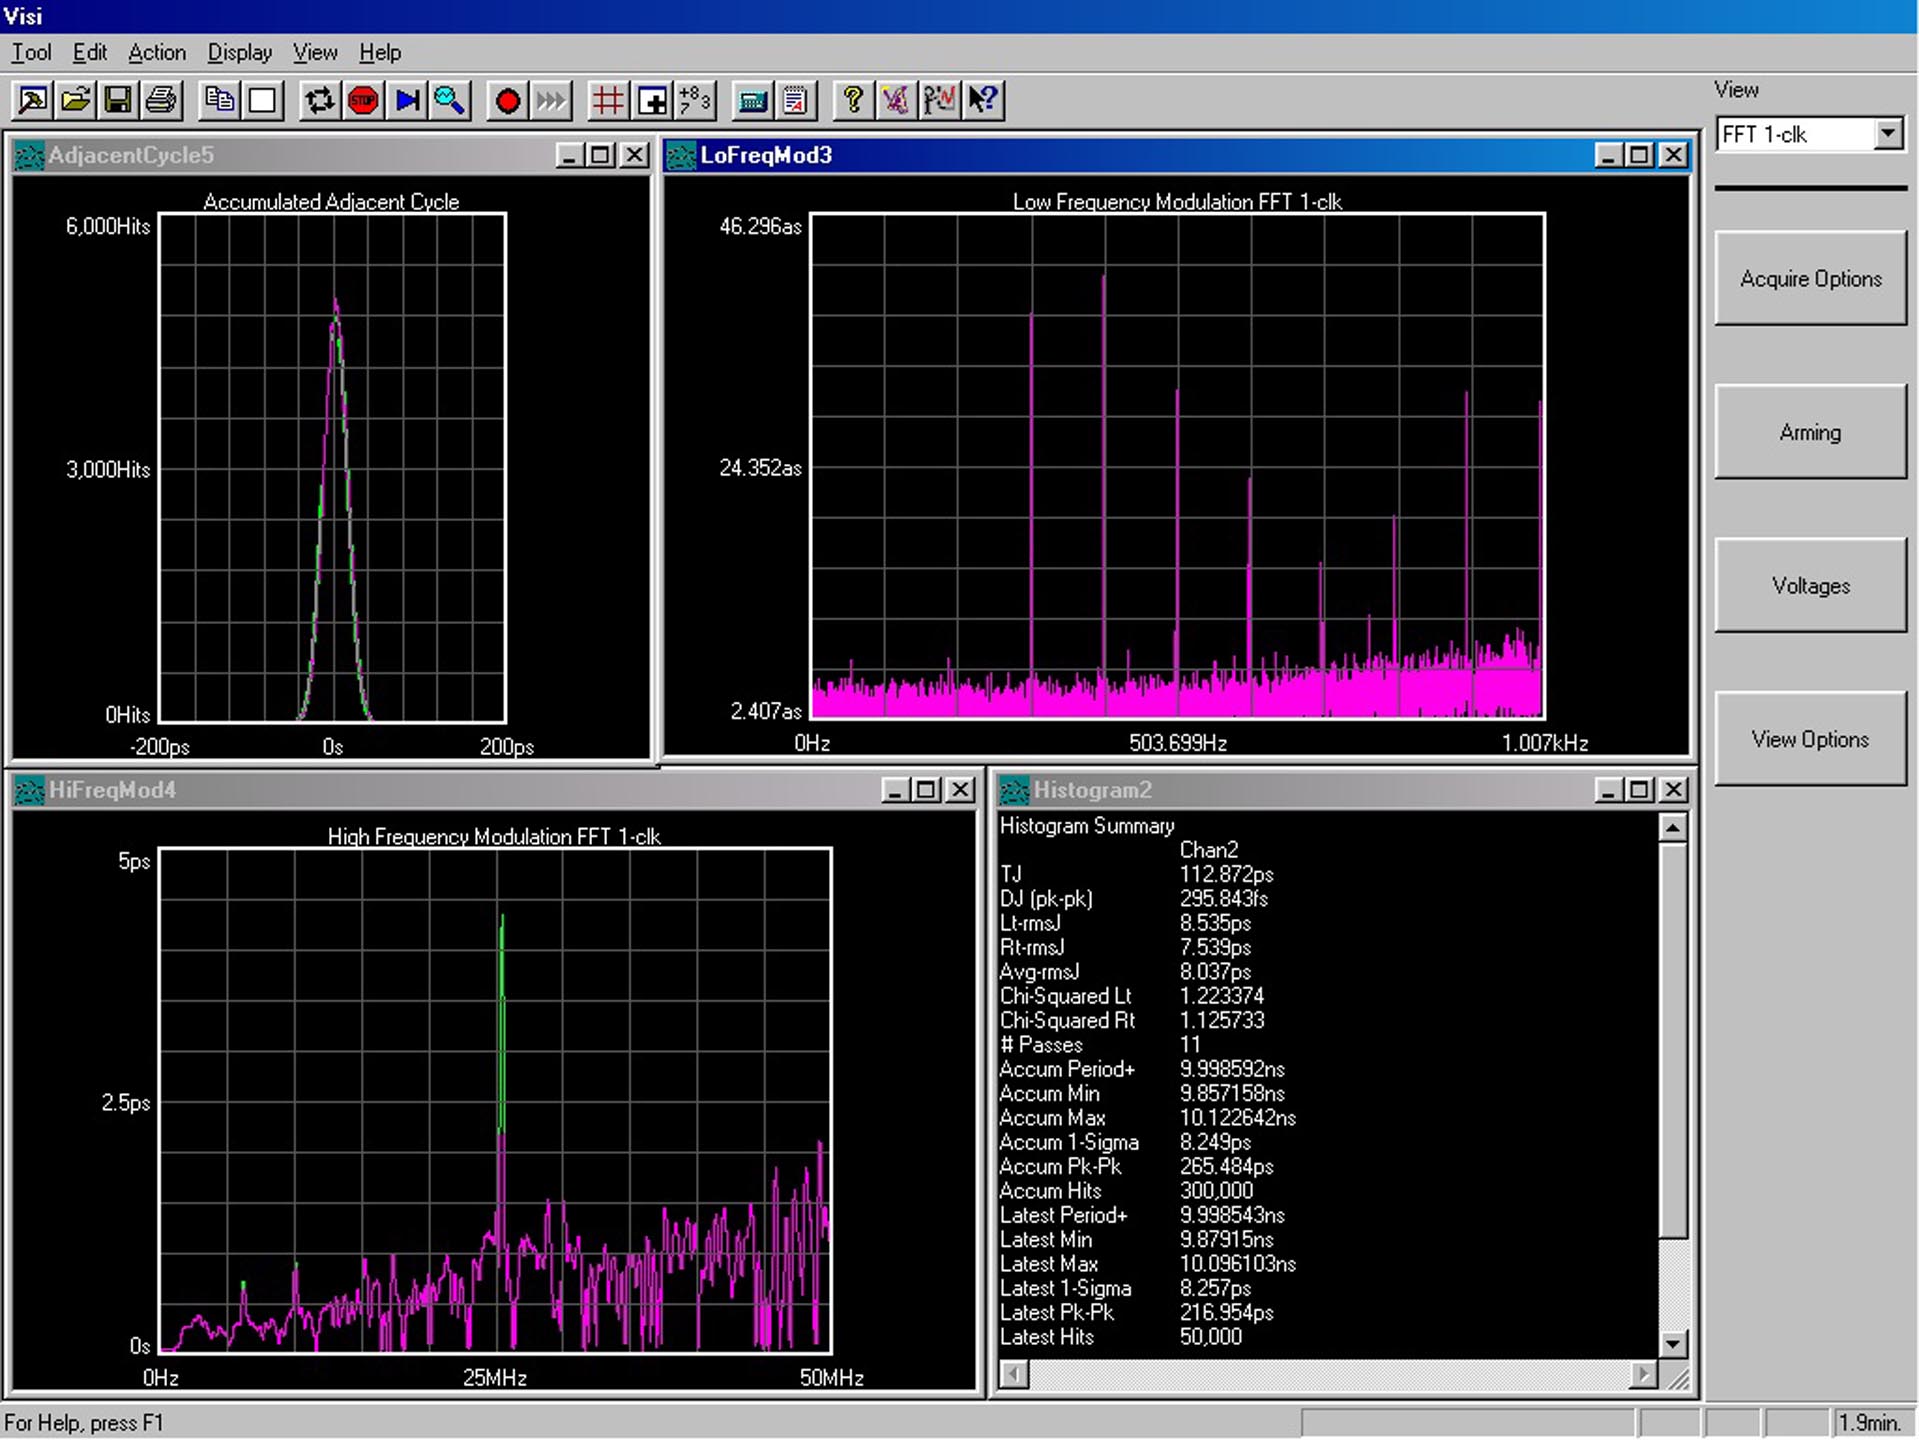The width and height of the screenshot is (1919, 1440).
Task: Open the Tool menu
Action: point(31,52)
